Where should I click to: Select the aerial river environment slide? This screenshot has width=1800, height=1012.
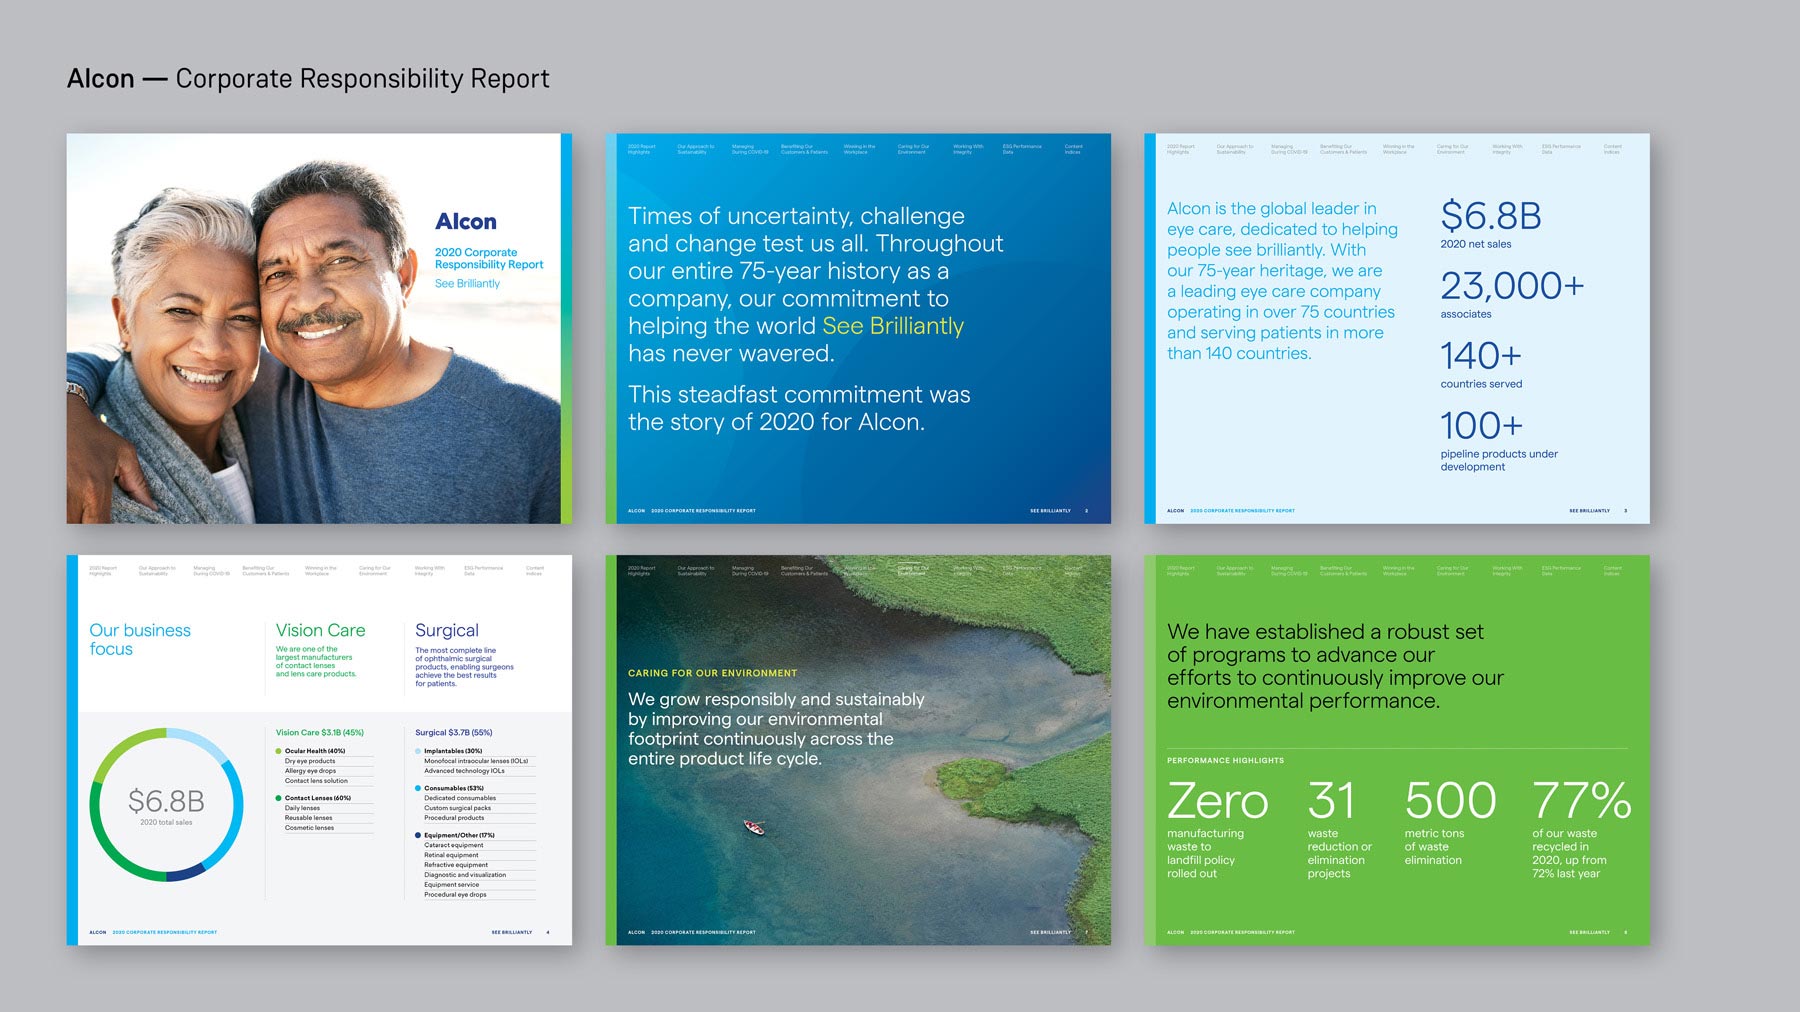tap(857, 750)
